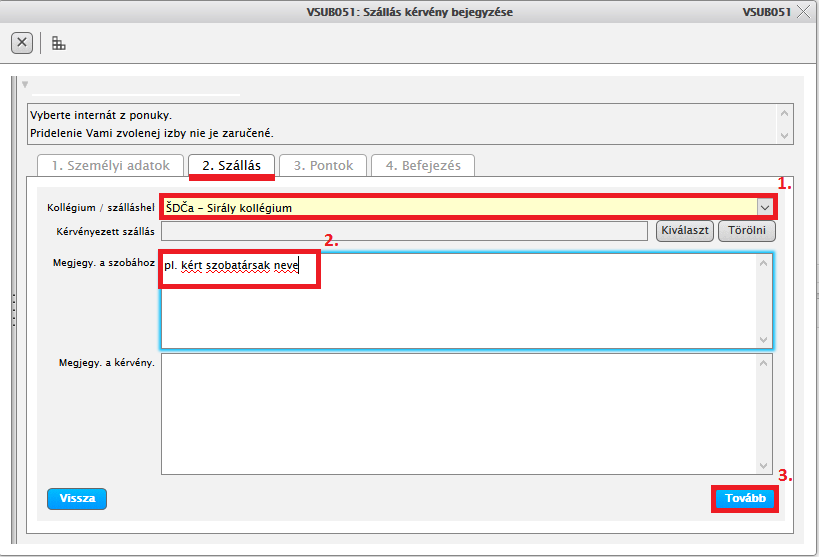
Task: Switch to the 1. Személyi adatok tab
Action: point(110,165)
